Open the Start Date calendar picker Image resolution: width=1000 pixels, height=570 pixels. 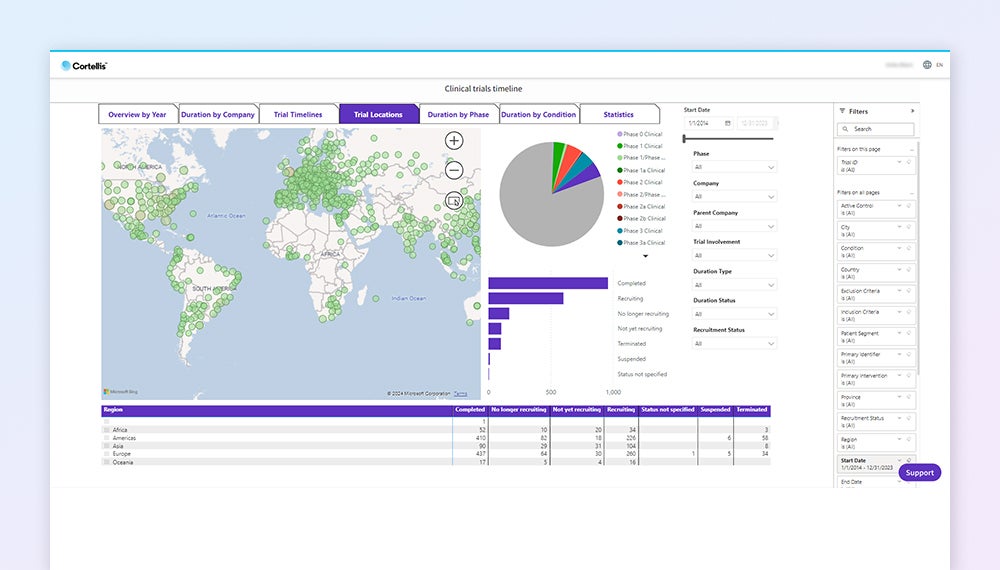coord(727,123)
